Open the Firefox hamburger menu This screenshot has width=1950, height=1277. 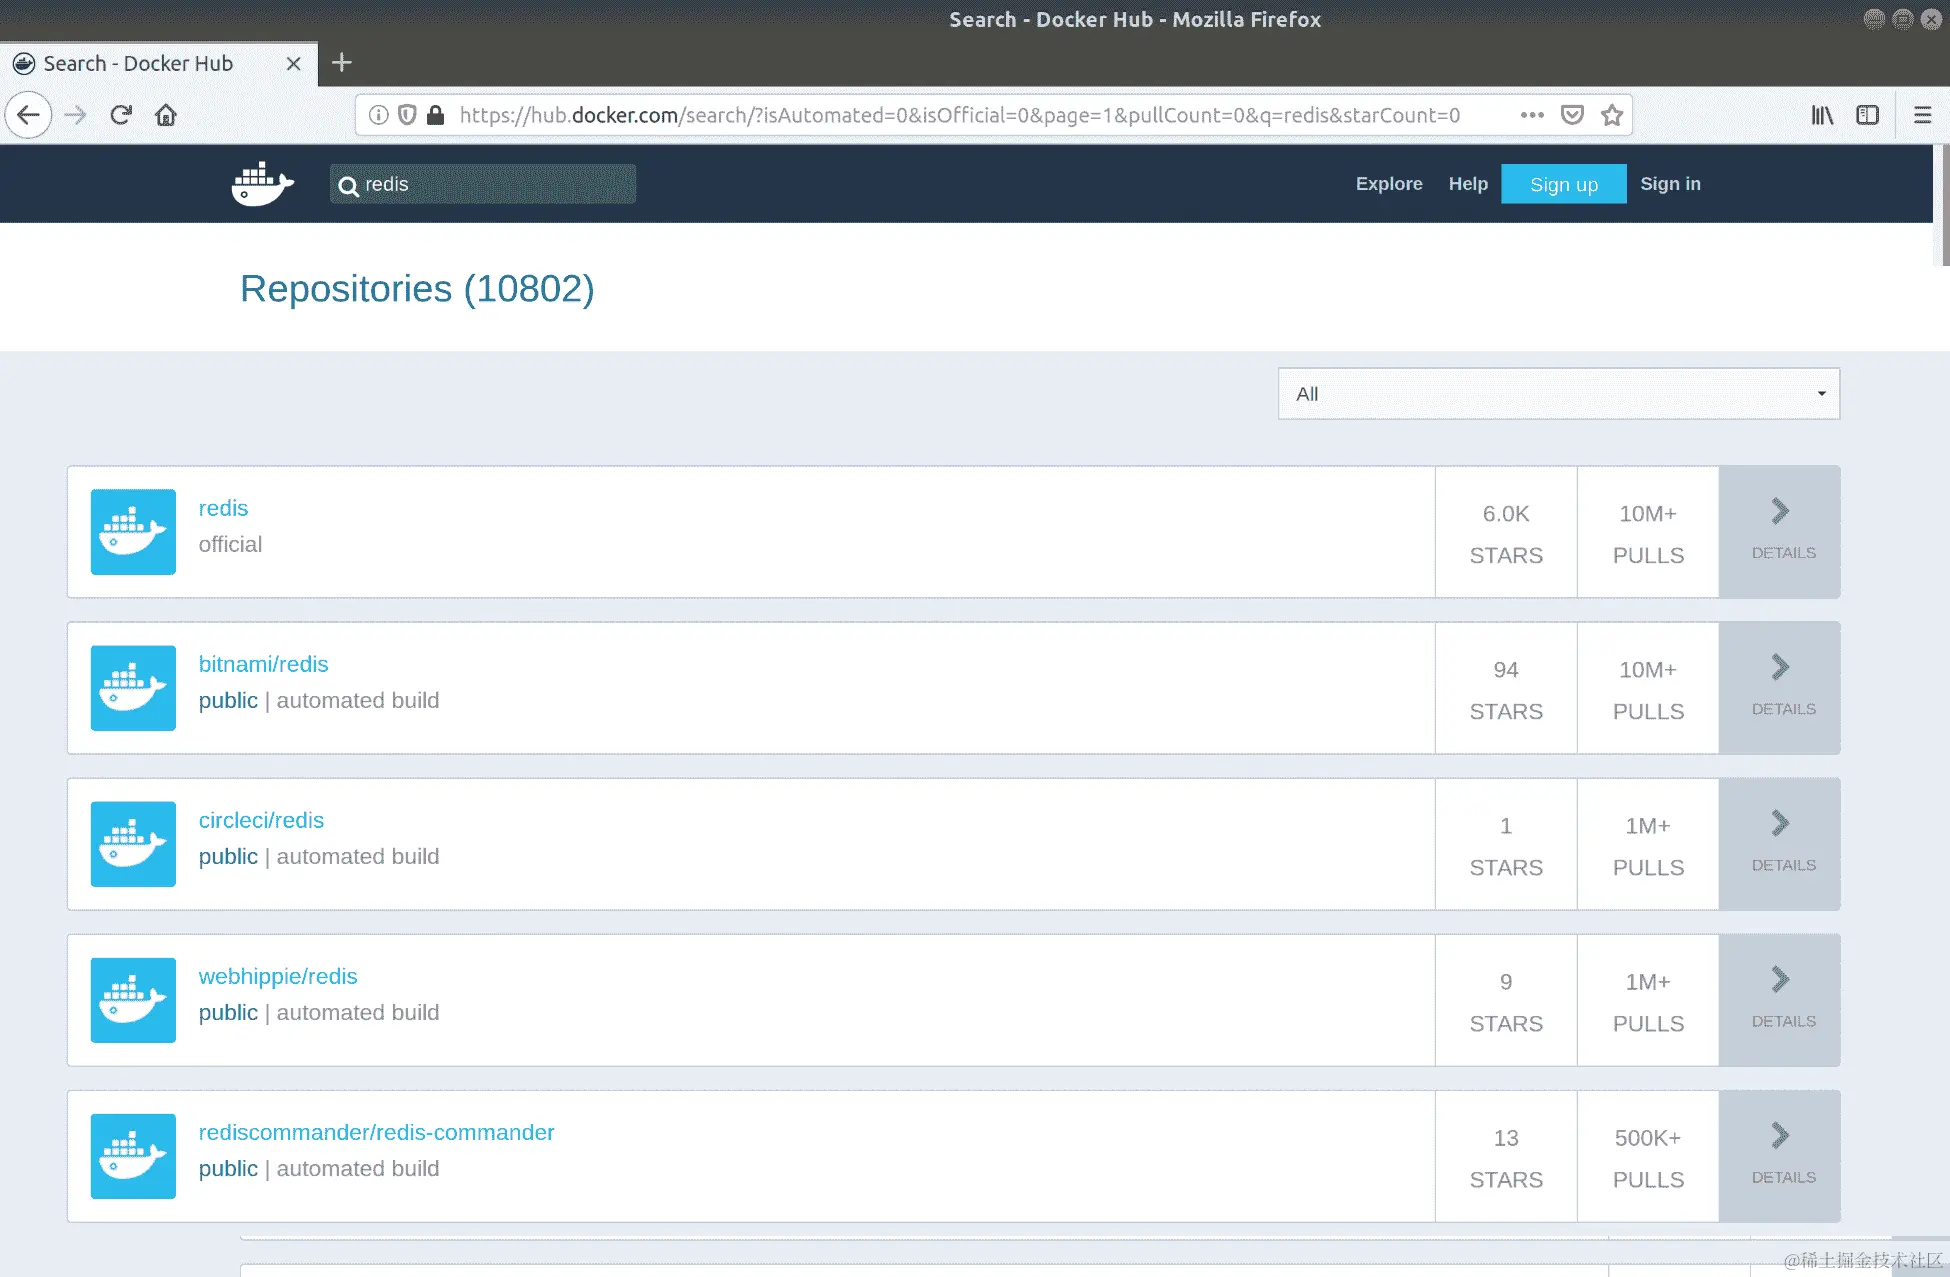[1922, 115]
